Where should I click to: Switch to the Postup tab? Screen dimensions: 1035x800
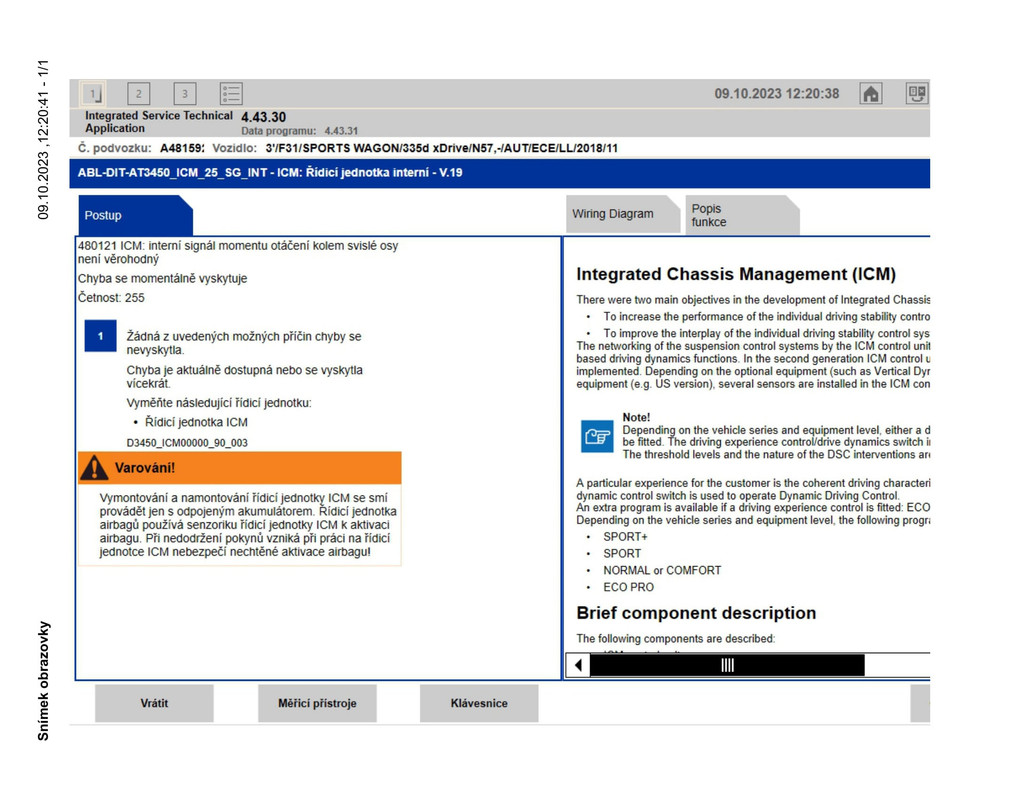tap(135, 215)
